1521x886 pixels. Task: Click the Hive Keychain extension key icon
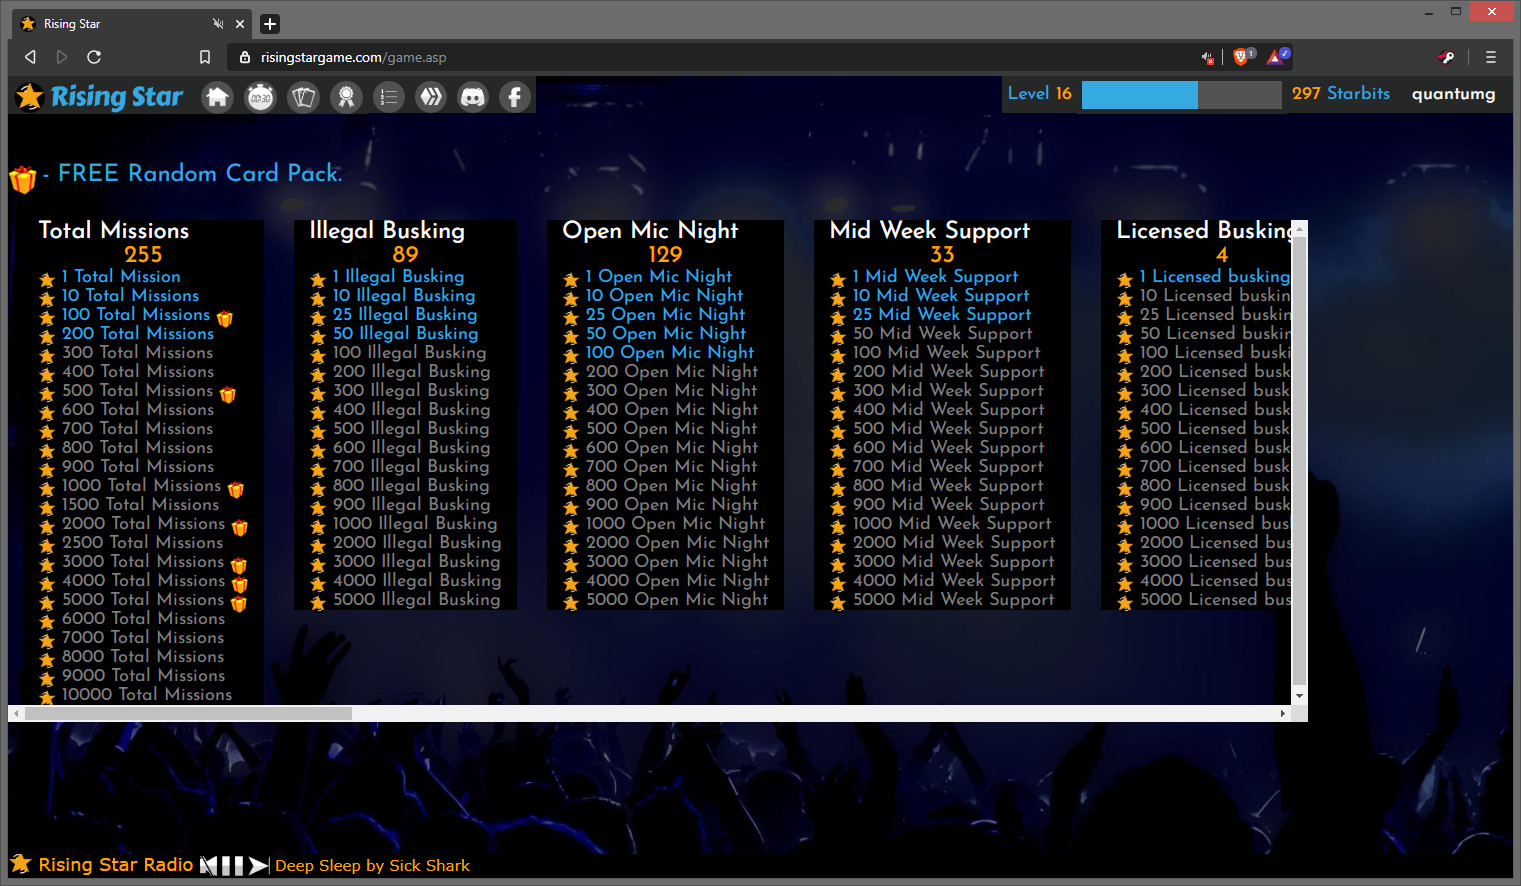point(1446,57)
